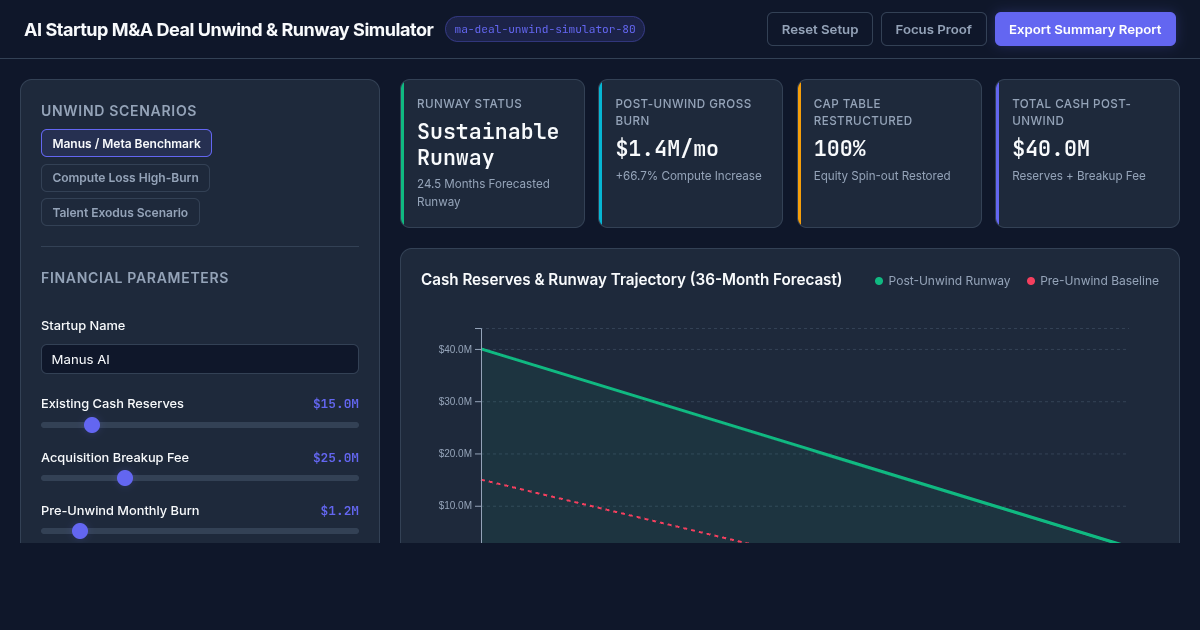This screenshot has height=630, width=1200.
Task: Click the Unwind Scenarios heading
Action: [119, 111]
